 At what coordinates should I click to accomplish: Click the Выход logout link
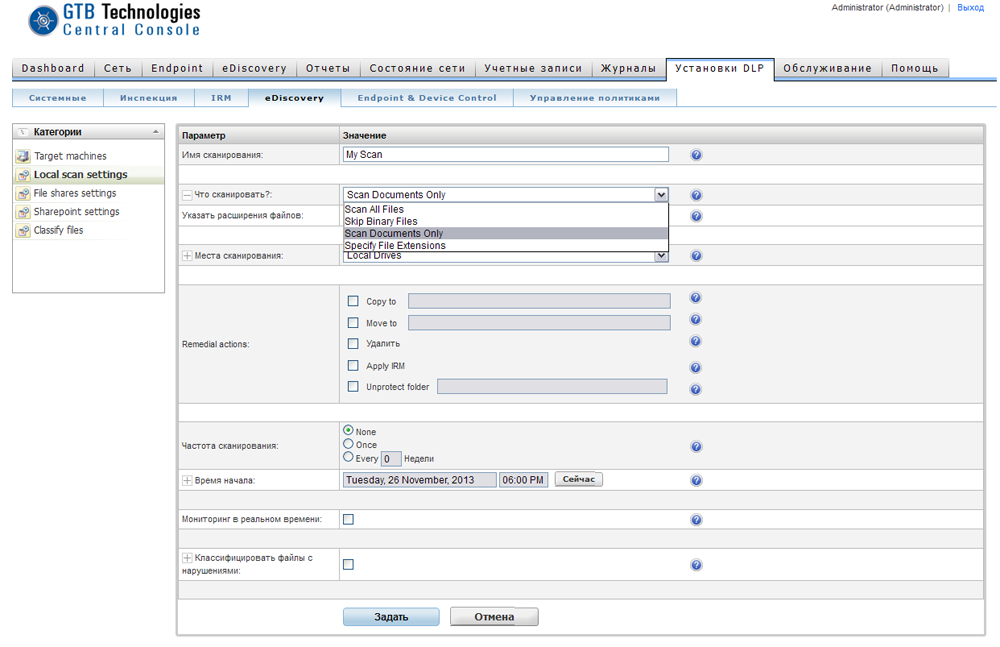pos(970,8)
